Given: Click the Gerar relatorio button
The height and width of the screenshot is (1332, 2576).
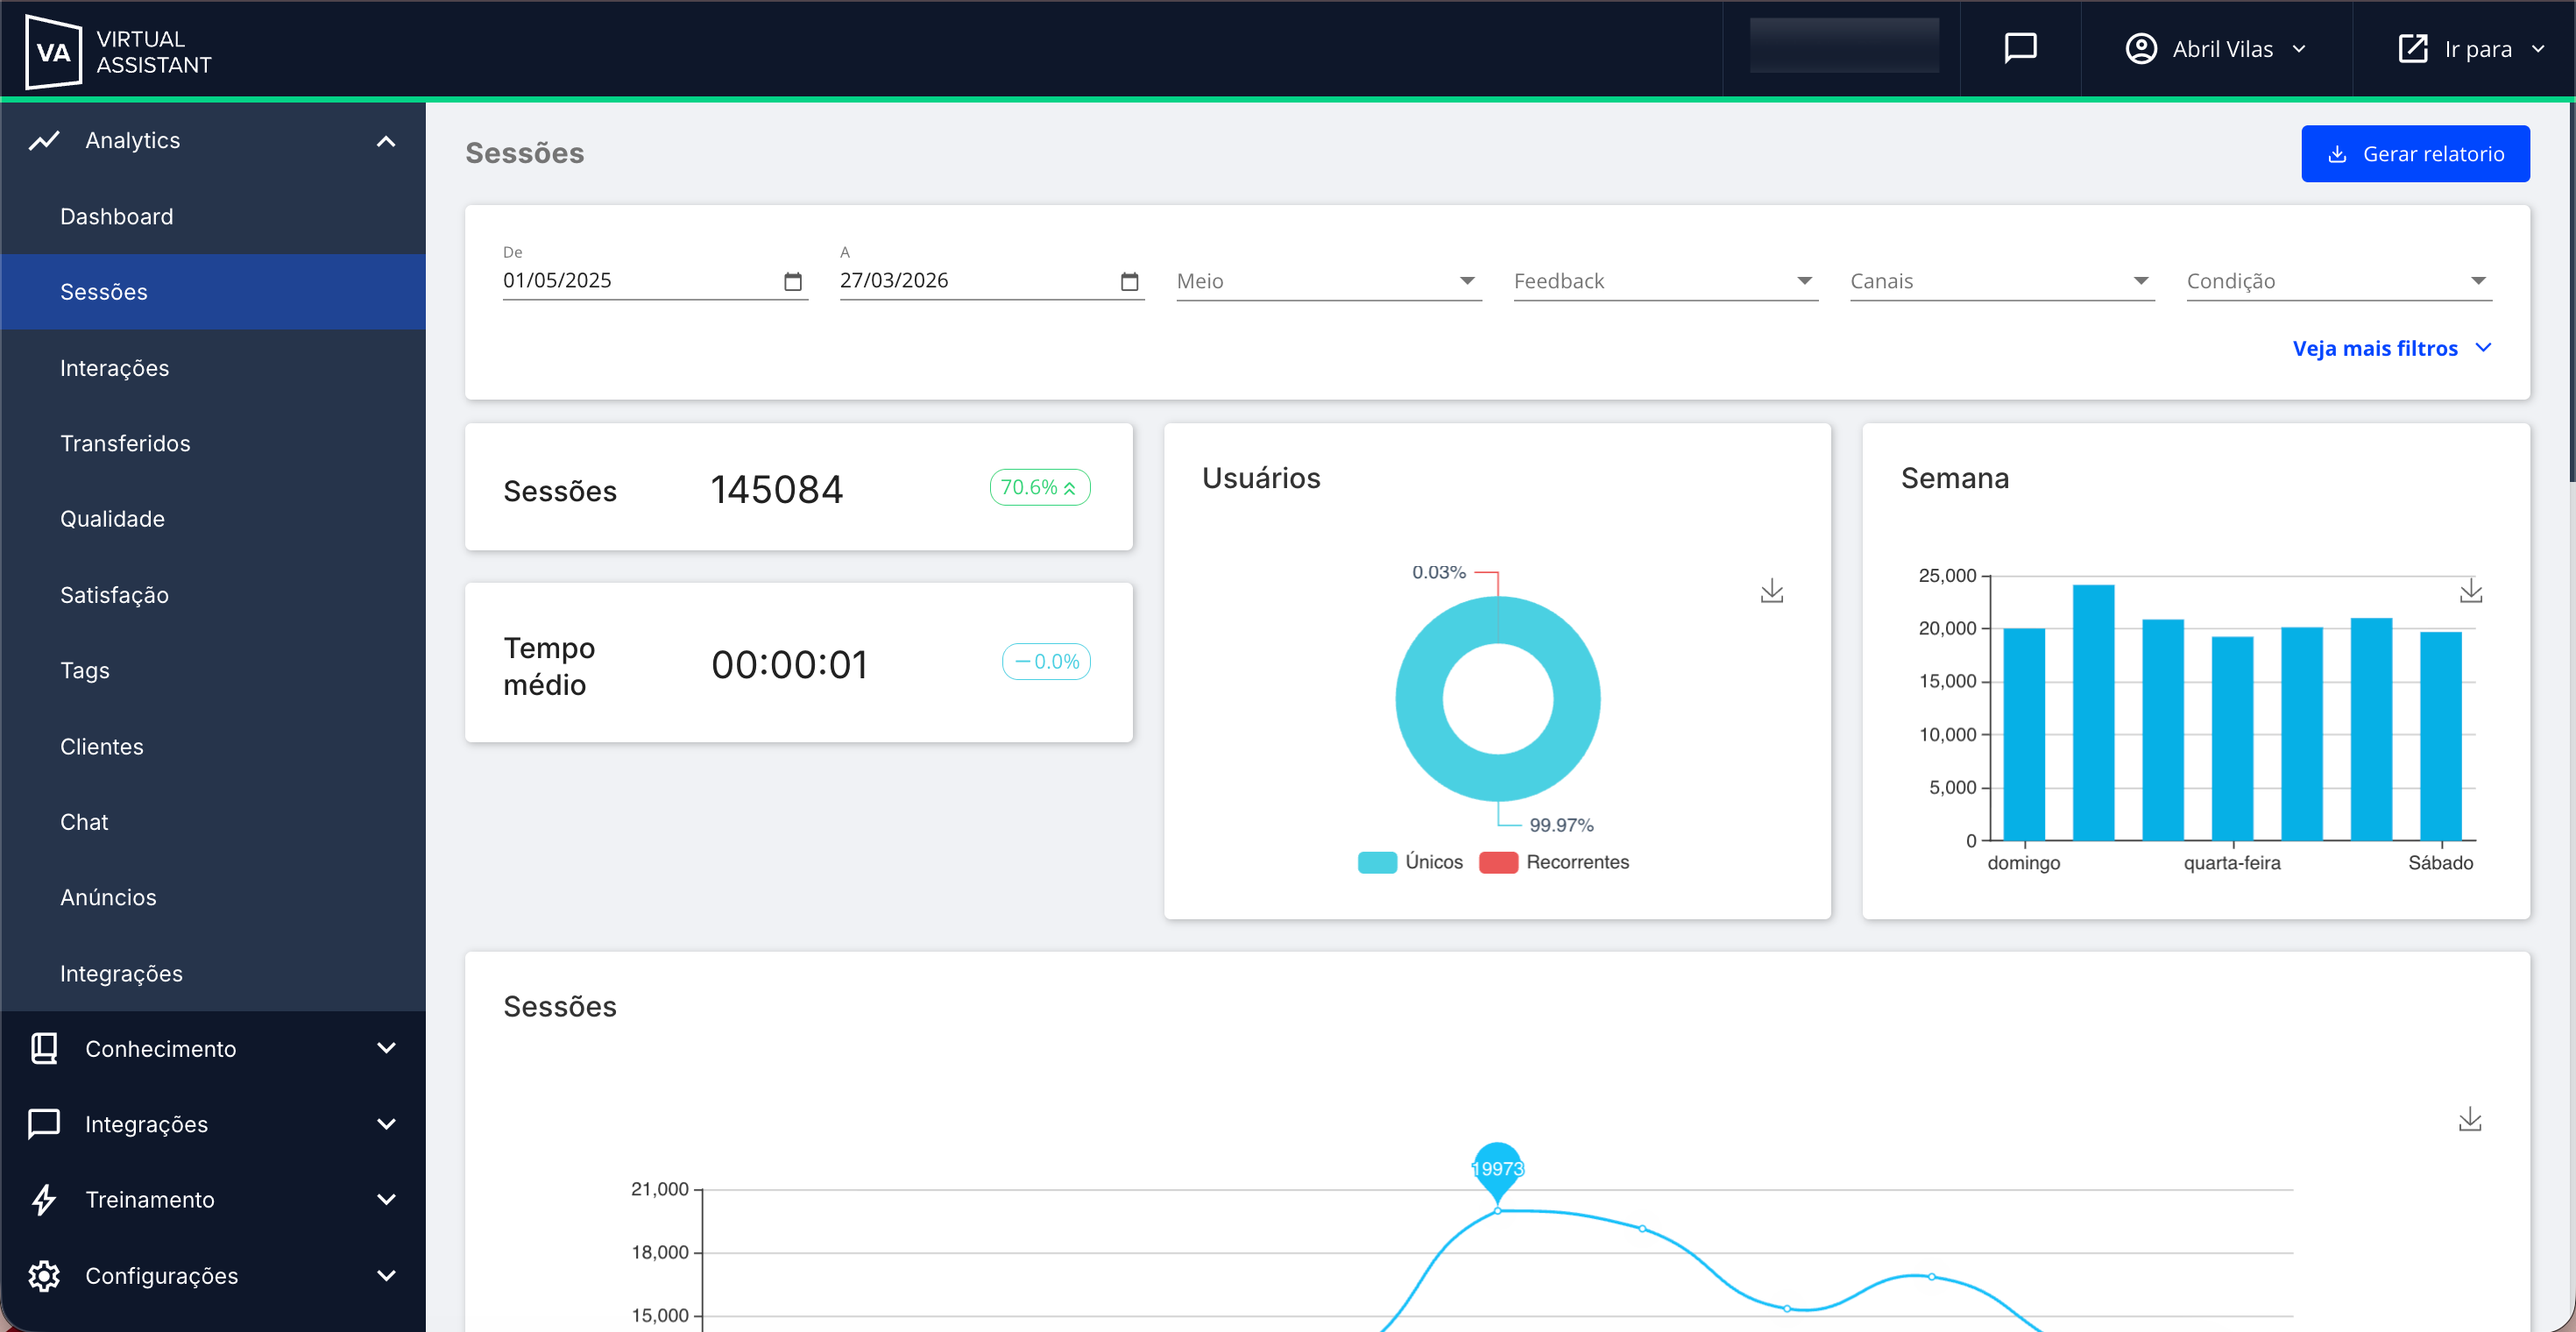Looking at the screenshot, I should coord(2414,154).
